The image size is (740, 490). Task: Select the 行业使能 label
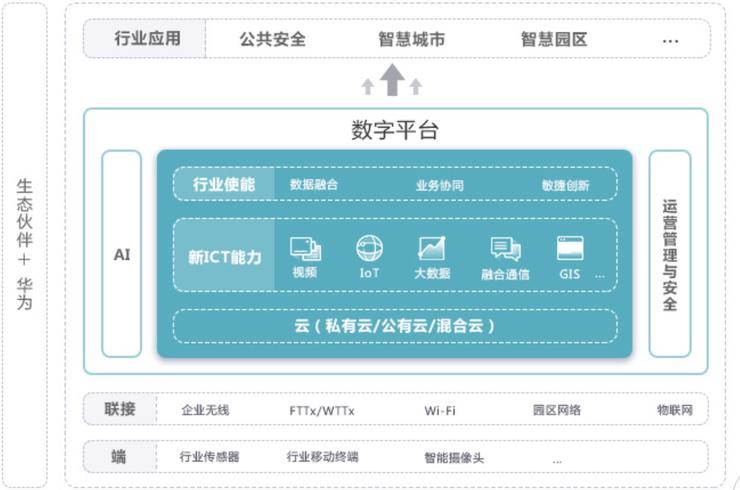point(224,184)
